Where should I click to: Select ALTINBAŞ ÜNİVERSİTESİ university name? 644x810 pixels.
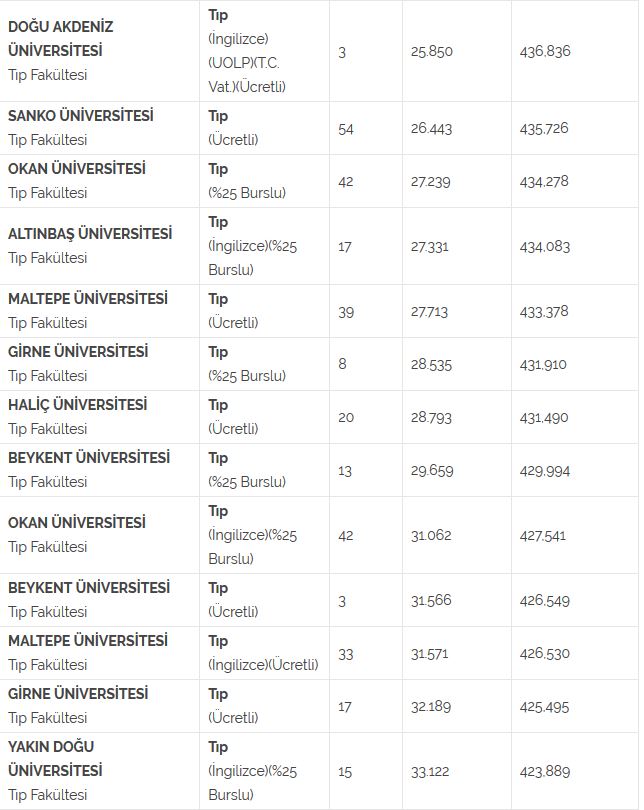pyautogui.click(x=90, y=233)
